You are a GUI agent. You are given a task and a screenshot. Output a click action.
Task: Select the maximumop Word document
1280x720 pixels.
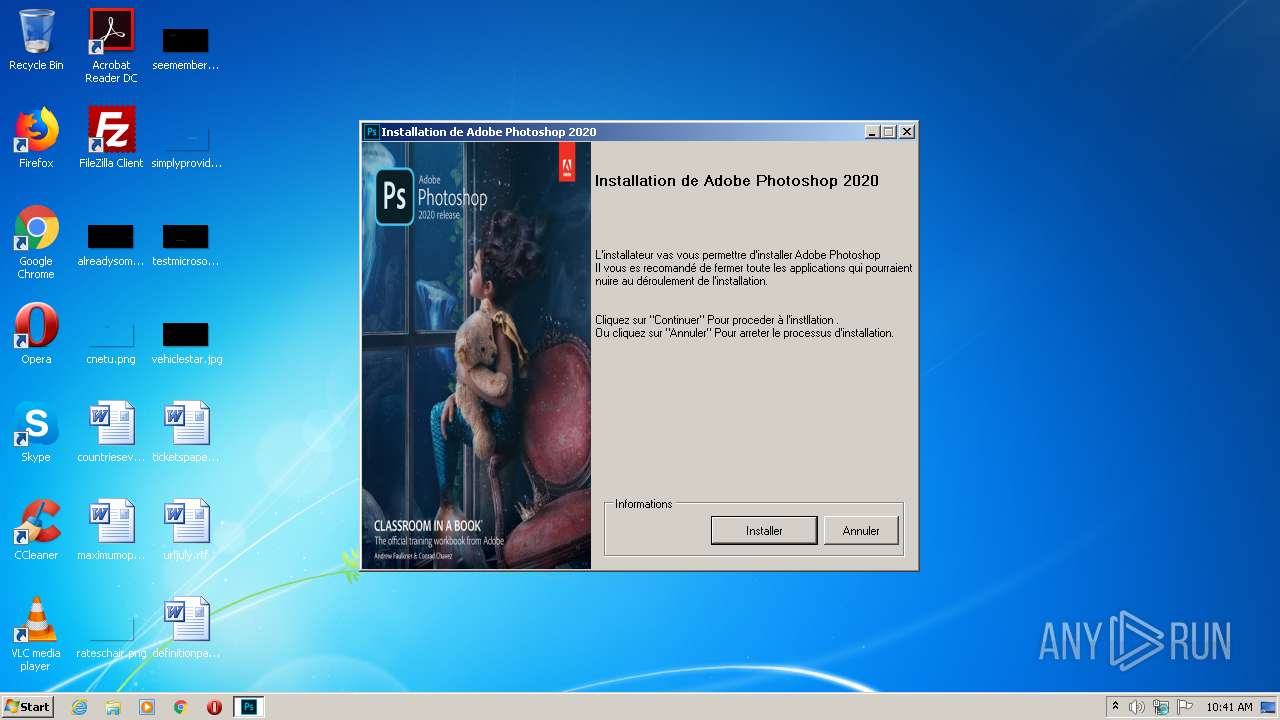pos(111,530)
